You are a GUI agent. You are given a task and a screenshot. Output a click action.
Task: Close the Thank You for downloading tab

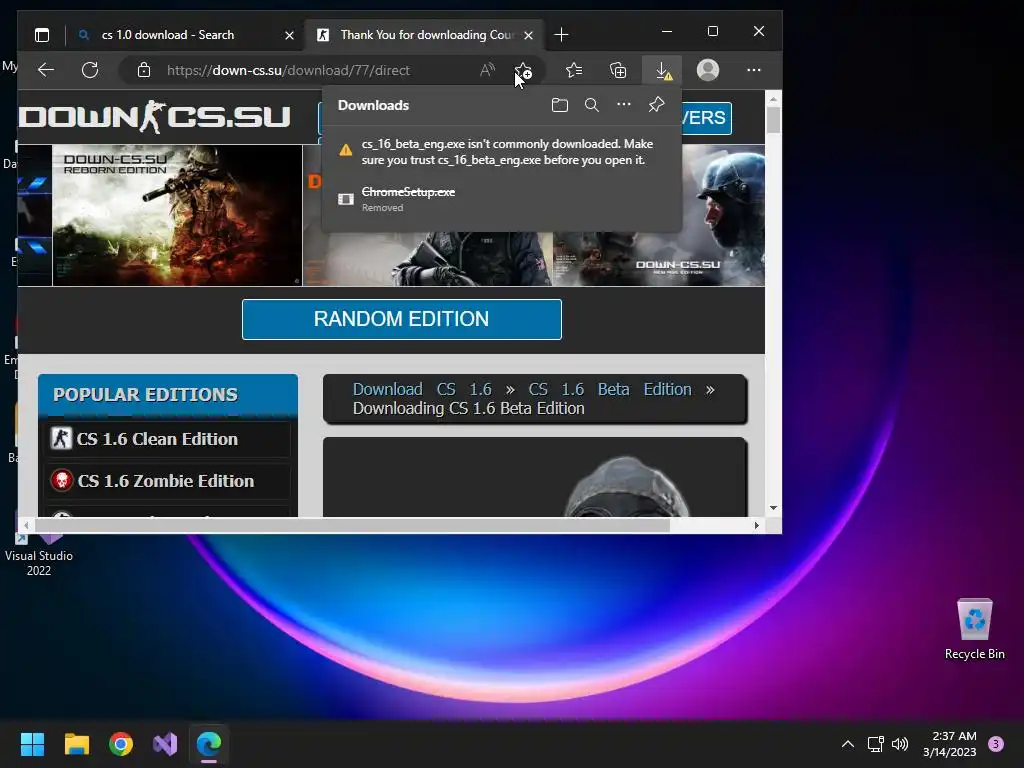[528, 35]
